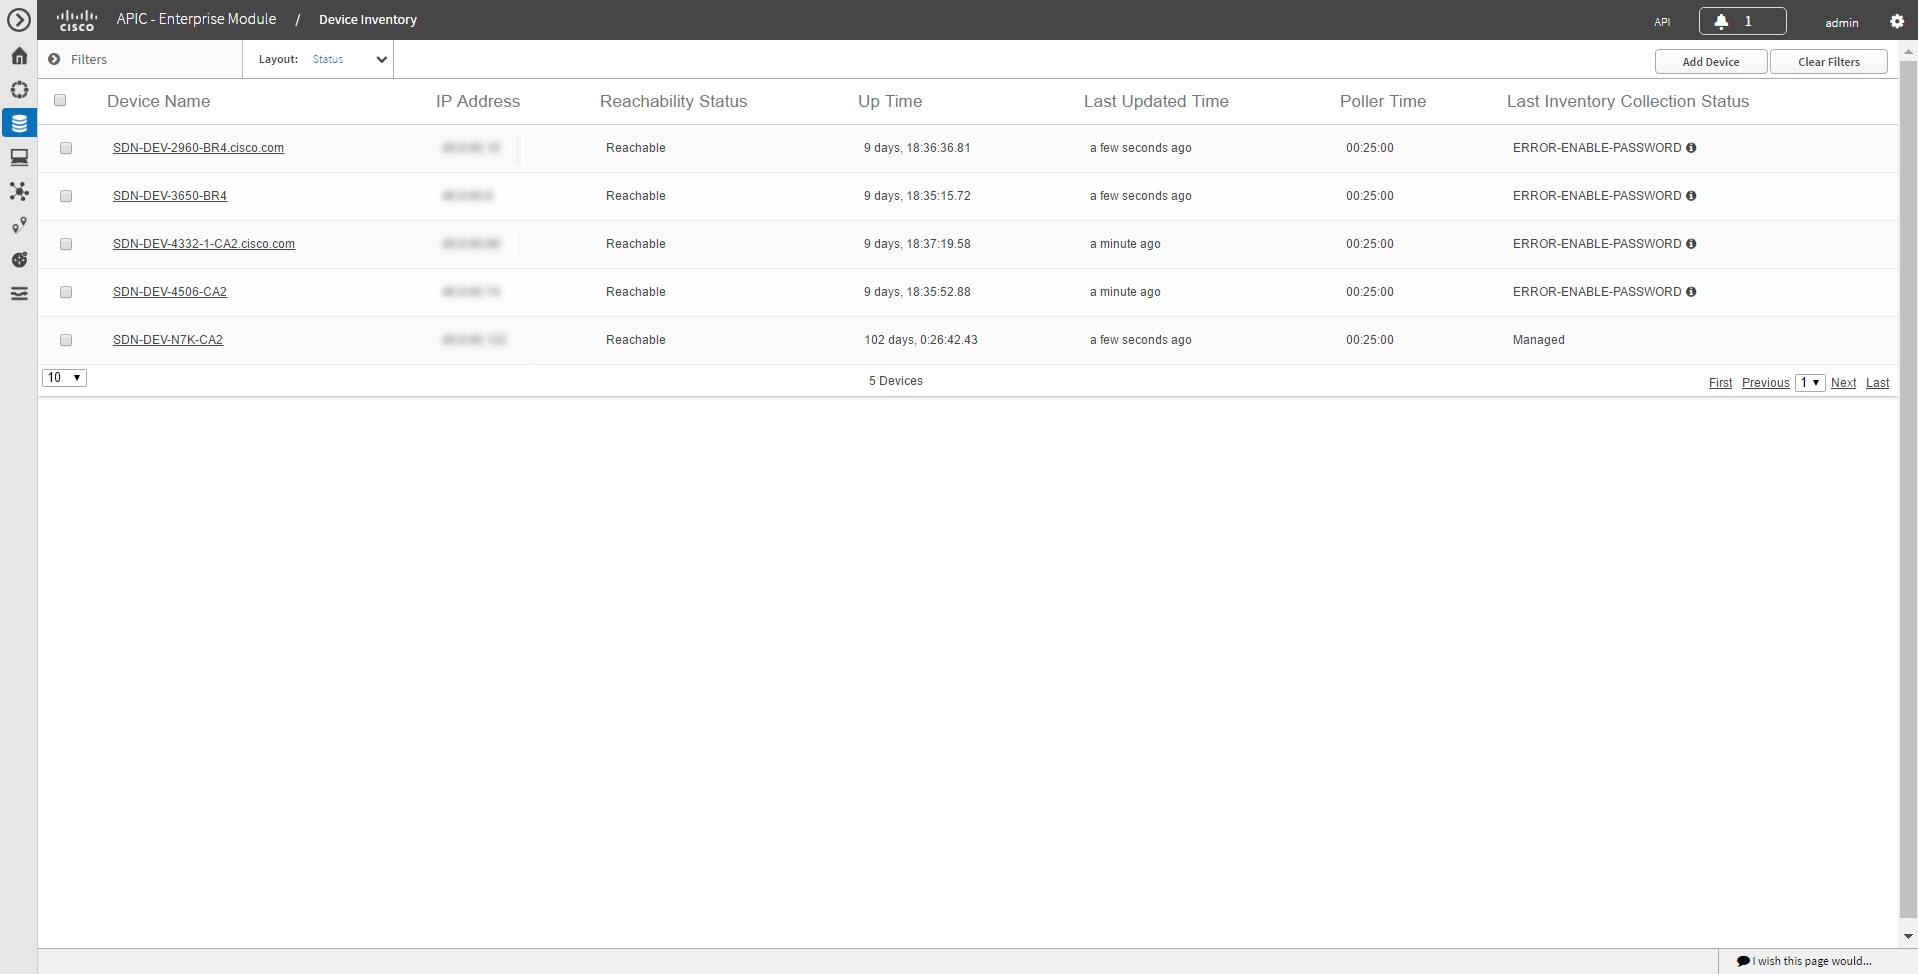Open device SDN-DEV-4506-CA2 details link
The width and height of the screenshot is (1918, 974).
170,291
